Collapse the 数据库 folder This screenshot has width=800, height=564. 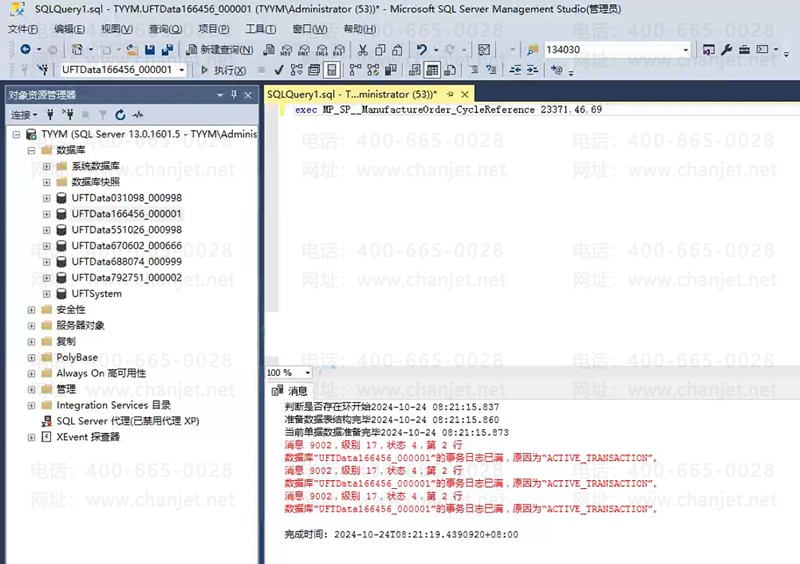(x=31, y=150)
